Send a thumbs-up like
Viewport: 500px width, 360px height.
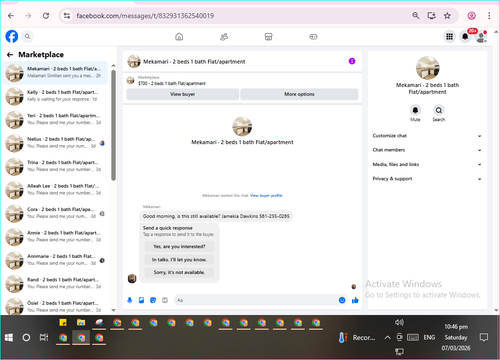(355, 300)
